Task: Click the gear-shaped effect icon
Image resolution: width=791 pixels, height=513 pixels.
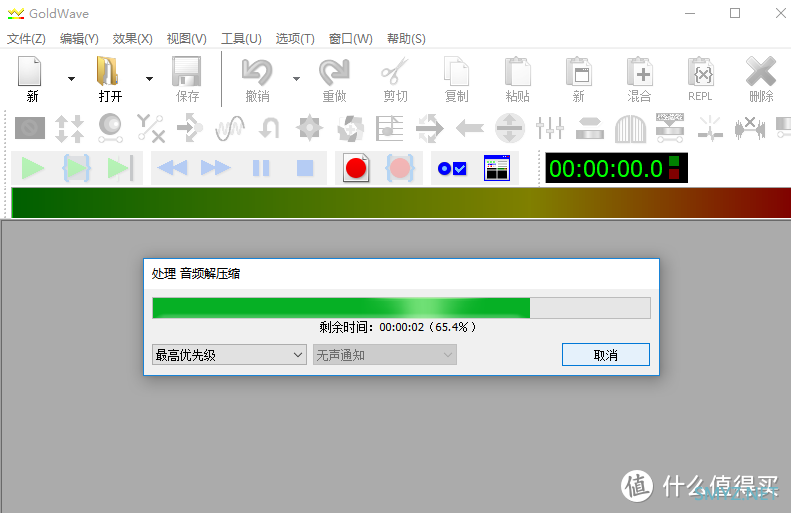Action: (x=309, y=128)
